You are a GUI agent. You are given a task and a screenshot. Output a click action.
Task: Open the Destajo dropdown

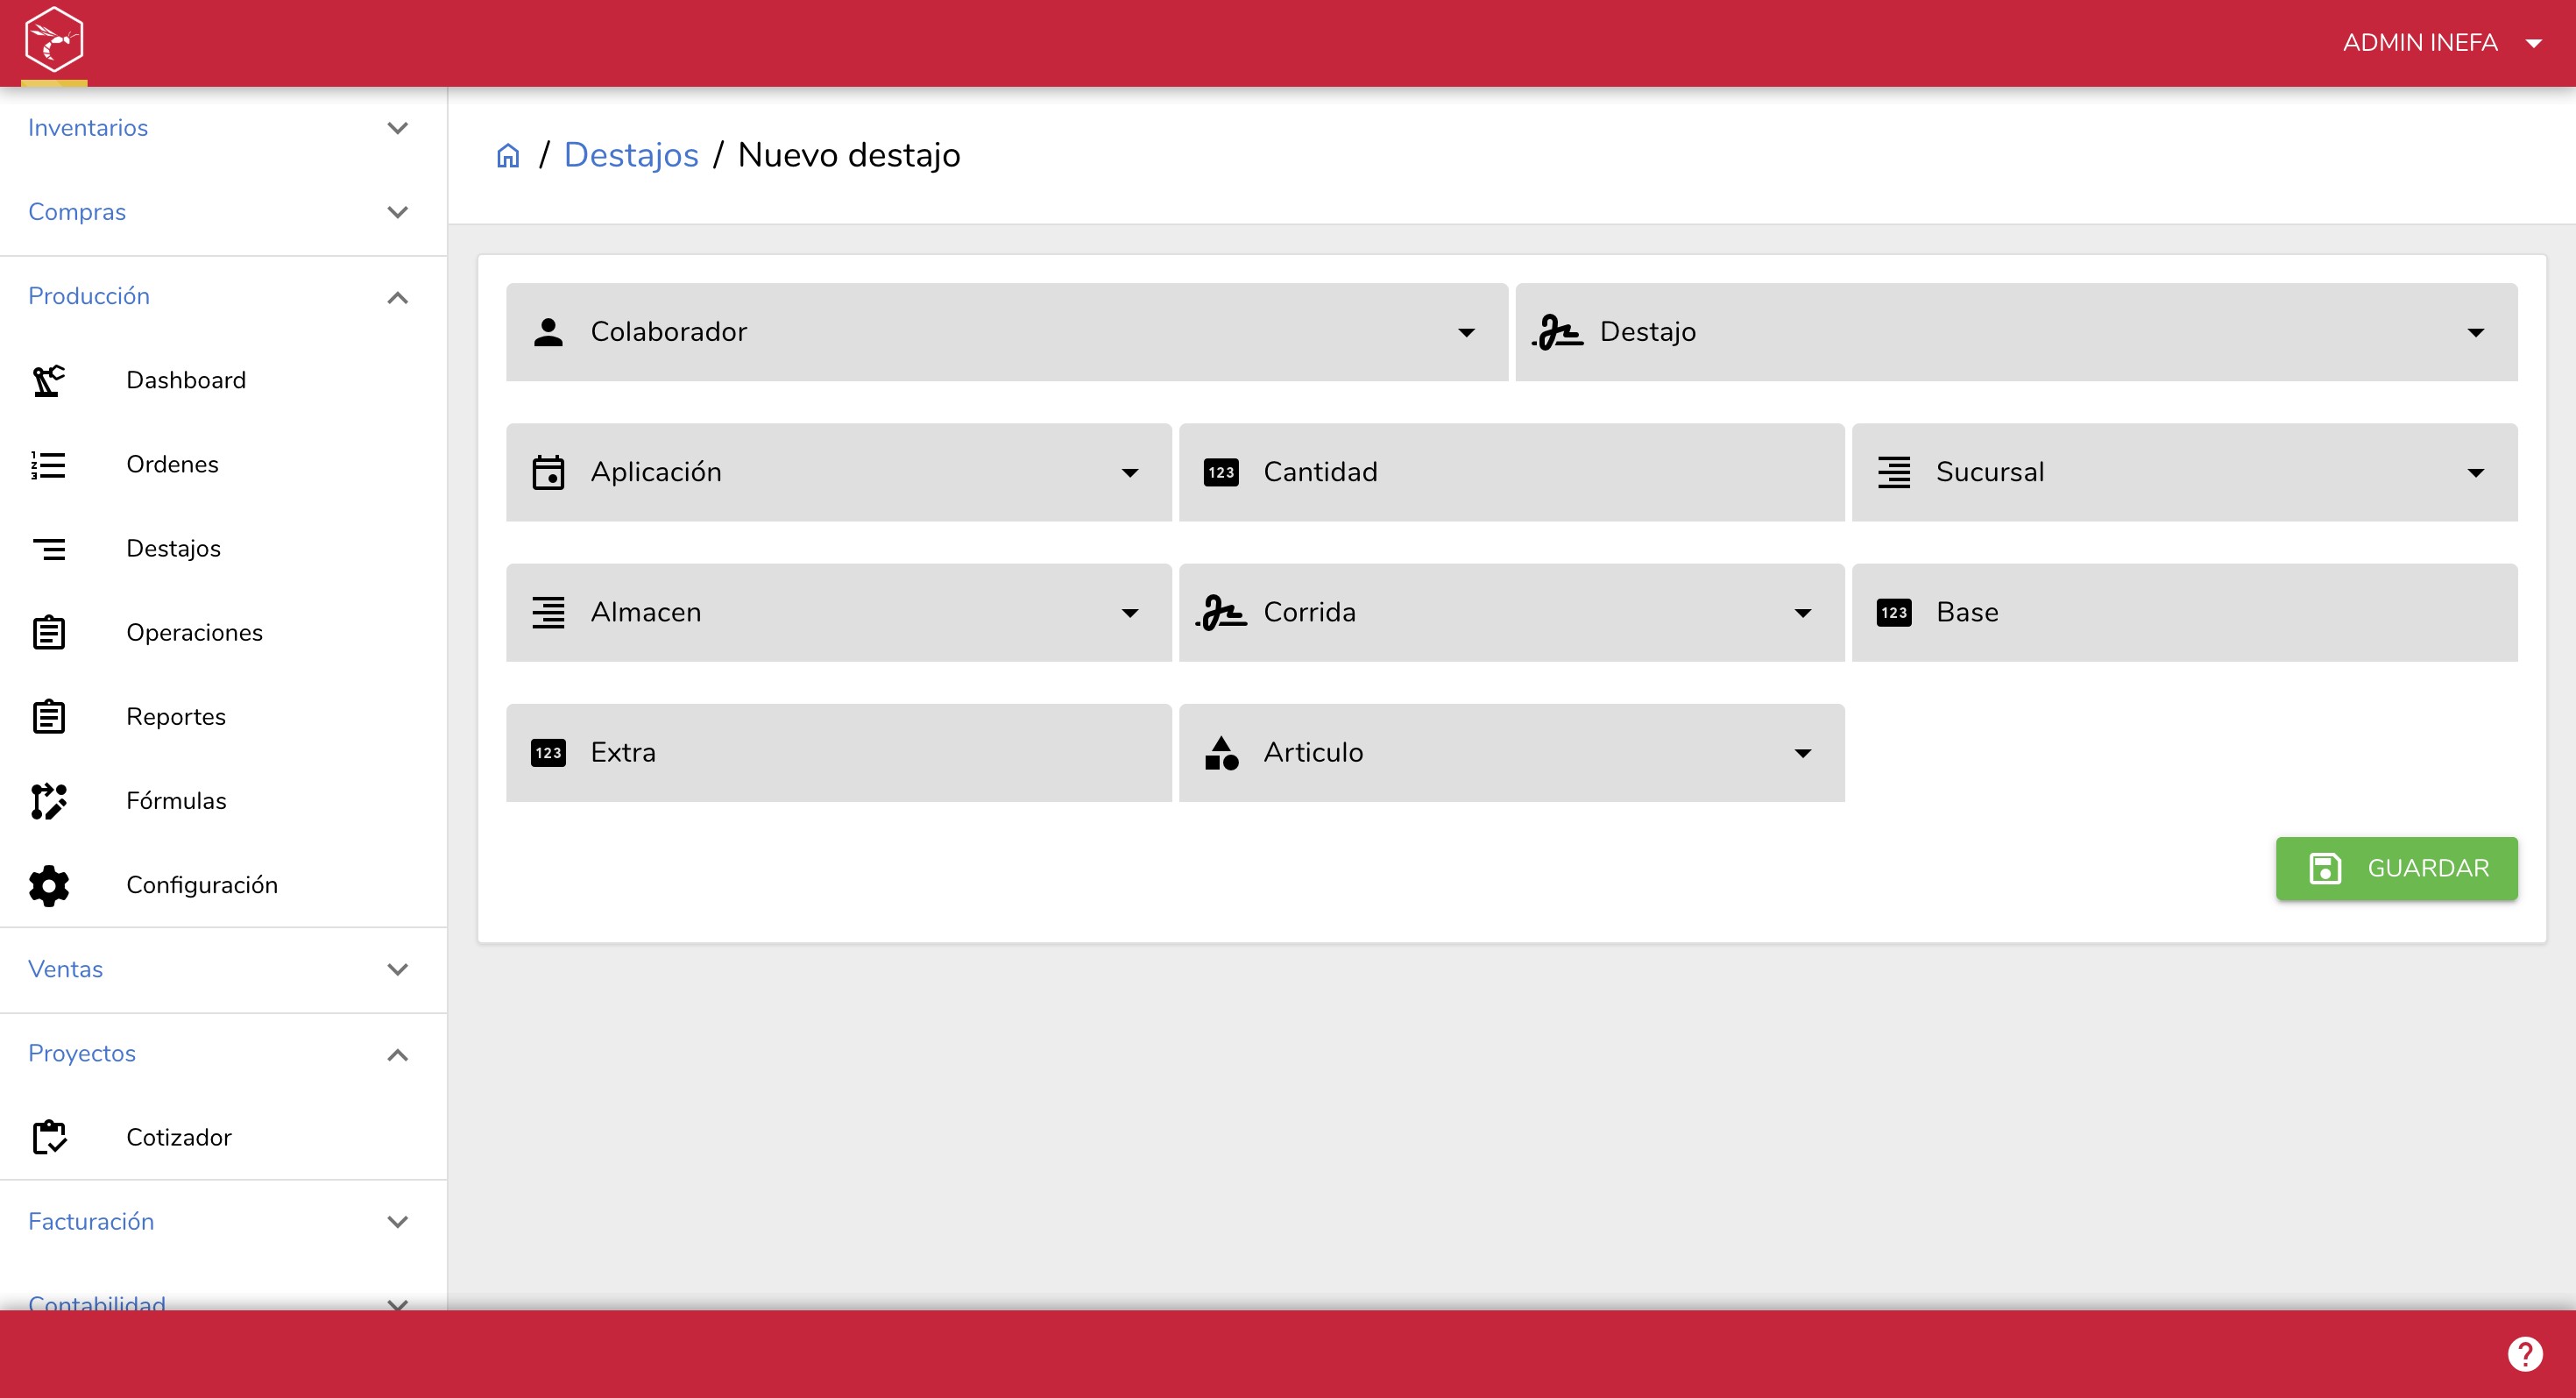[x=2016, y=332]
